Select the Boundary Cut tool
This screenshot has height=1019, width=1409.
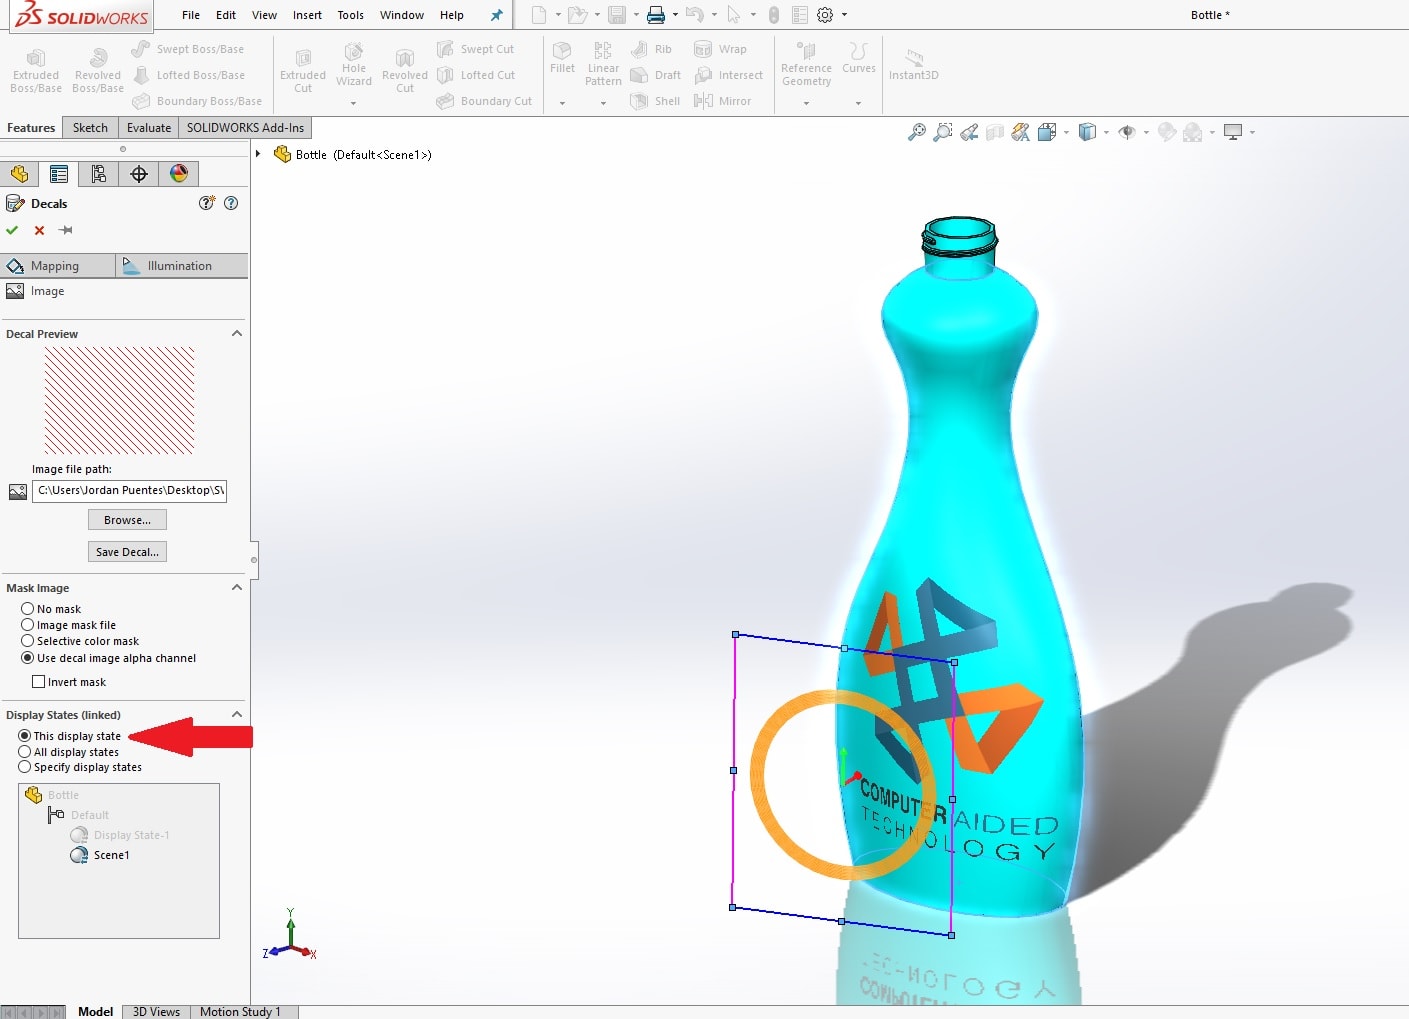click(485, 101)
